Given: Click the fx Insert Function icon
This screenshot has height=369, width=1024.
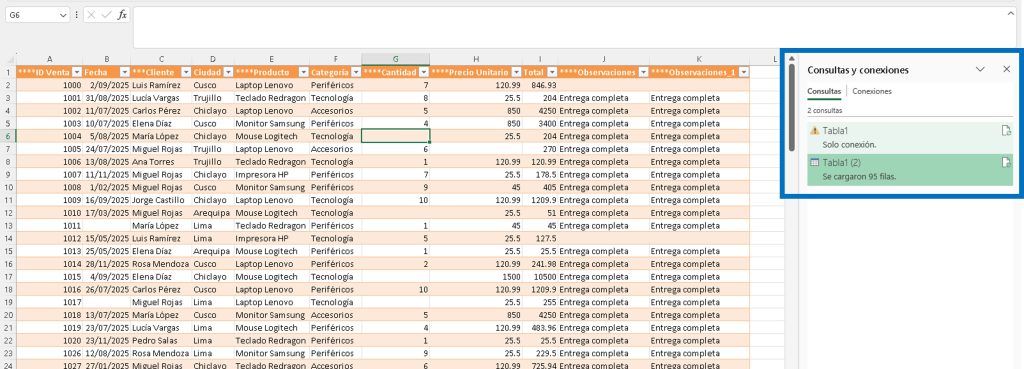Looking at the screenshot, I should click(122, 14).
